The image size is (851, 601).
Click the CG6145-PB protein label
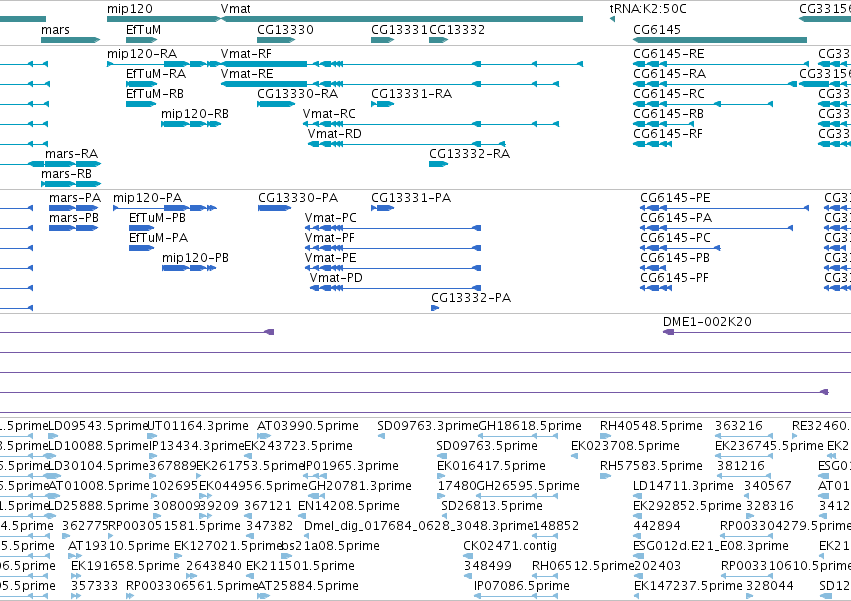click(675, 258)
